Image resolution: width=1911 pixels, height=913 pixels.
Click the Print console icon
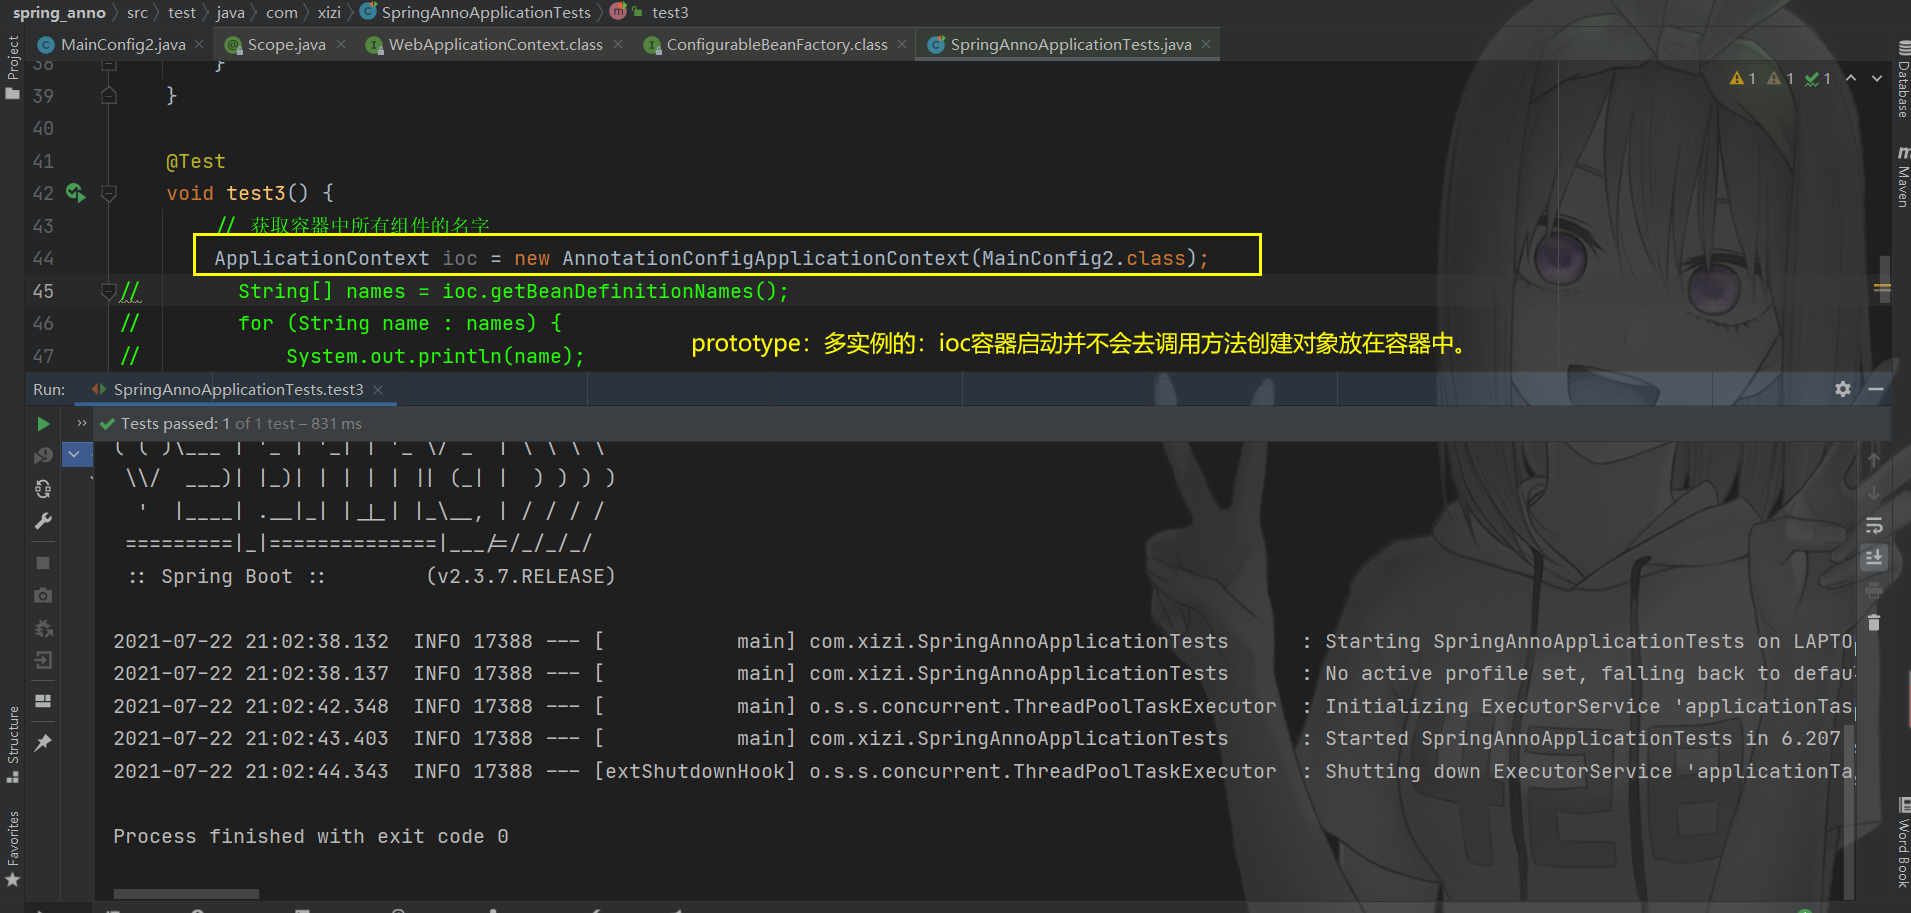[1874, 590]
